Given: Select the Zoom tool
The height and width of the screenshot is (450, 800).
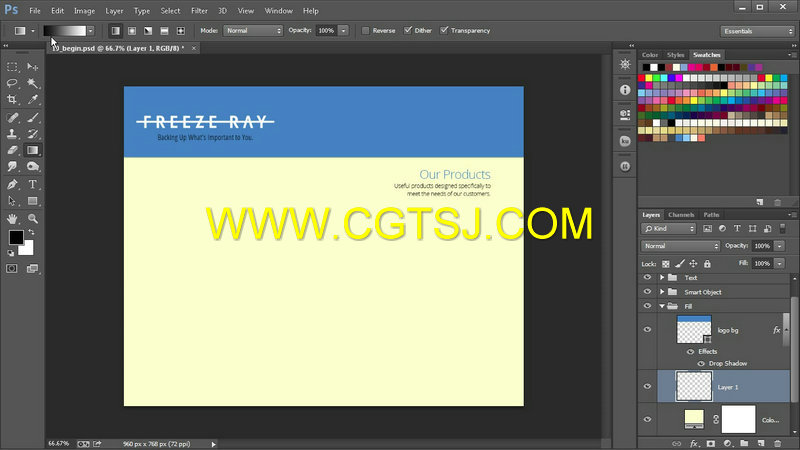Looking at the screenshot, I should pos(33,218).
